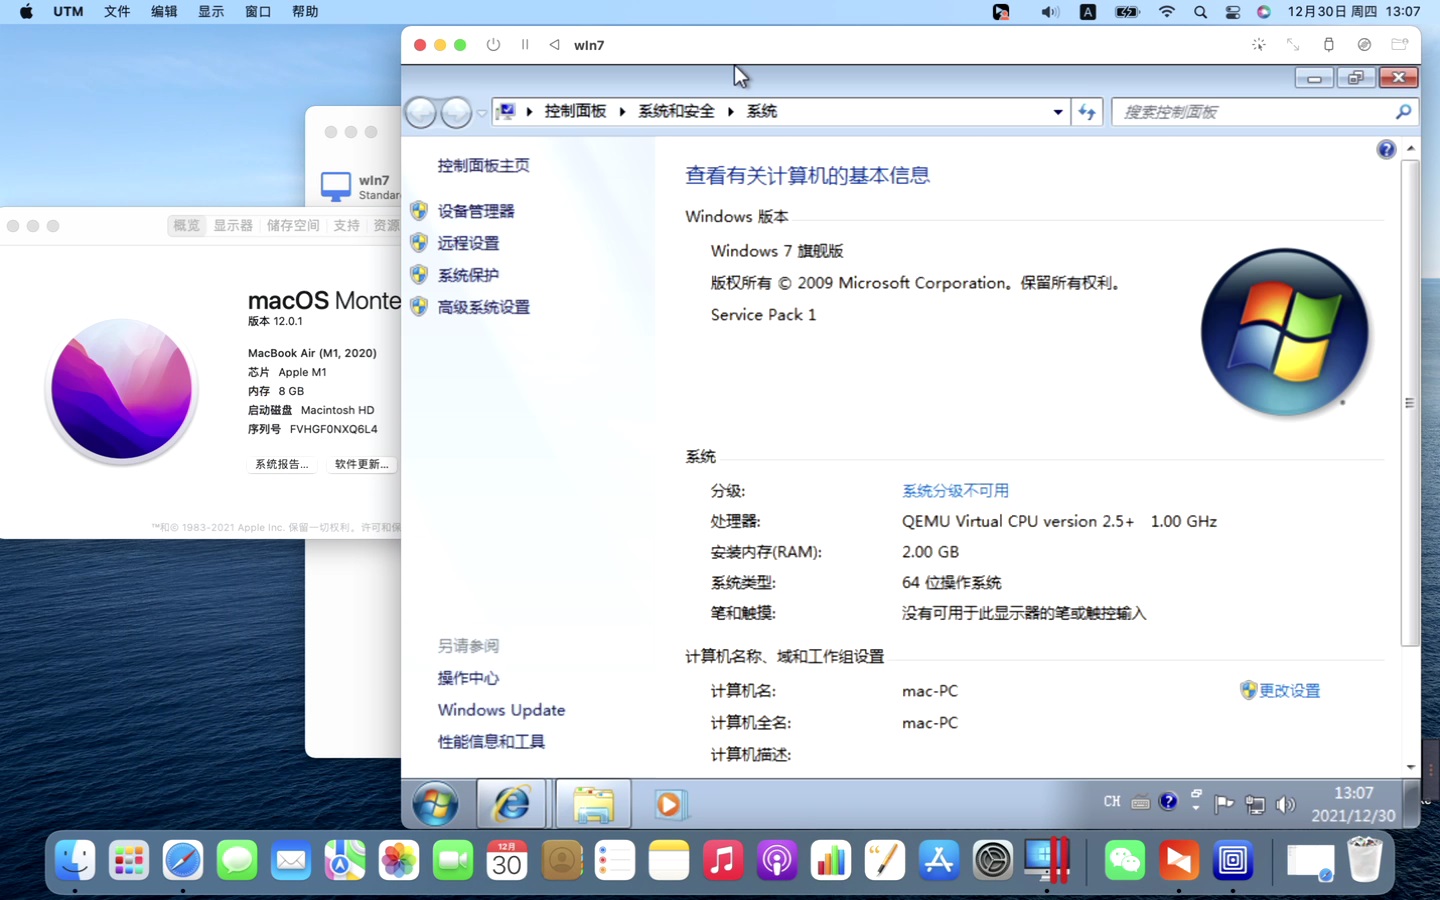Open recent pages dropdown arrow
The image size is (1440, 900).
click(x=482, y=113)
